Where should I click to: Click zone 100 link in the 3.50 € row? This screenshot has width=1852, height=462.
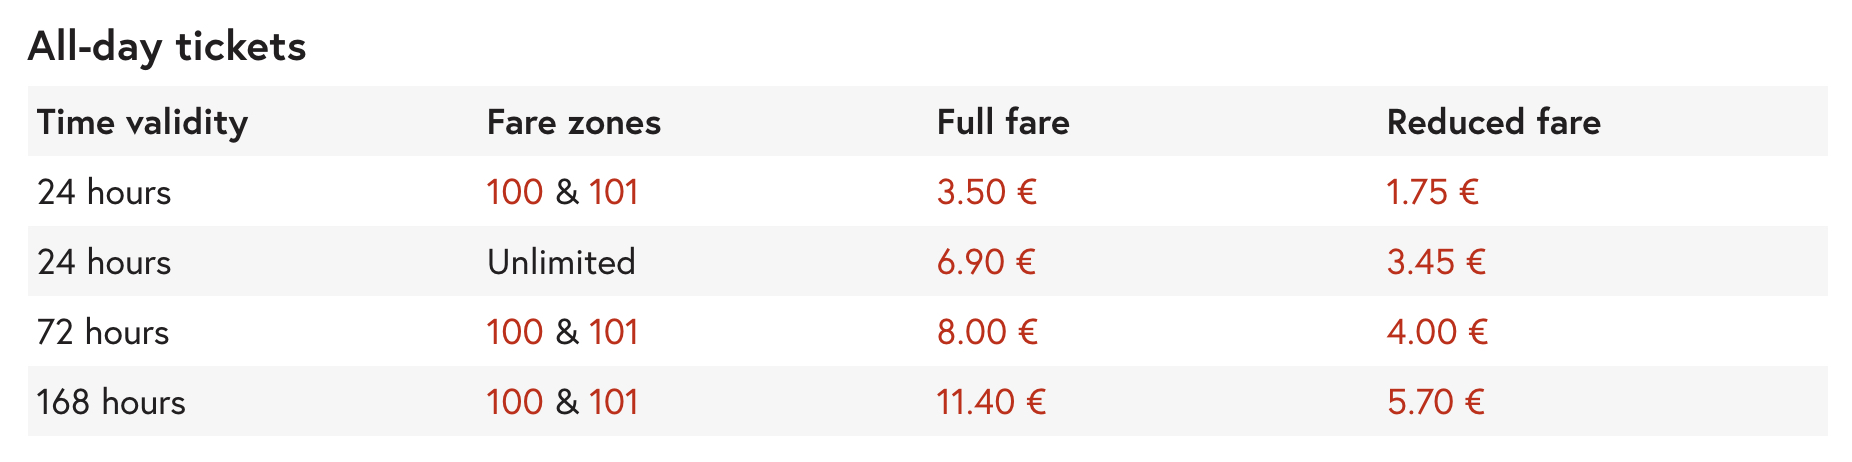[514, 192]
